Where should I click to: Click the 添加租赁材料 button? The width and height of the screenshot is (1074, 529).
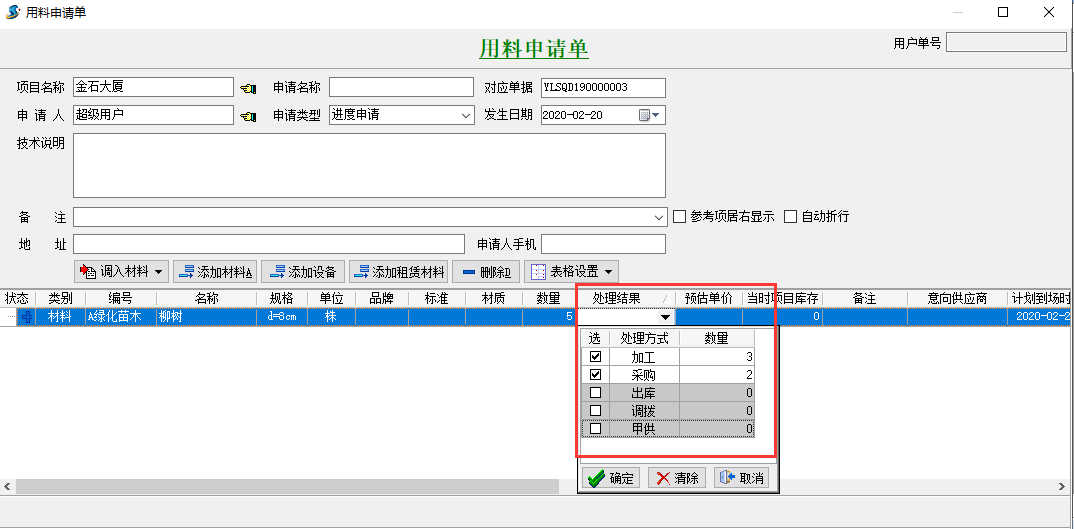(399, 271)
